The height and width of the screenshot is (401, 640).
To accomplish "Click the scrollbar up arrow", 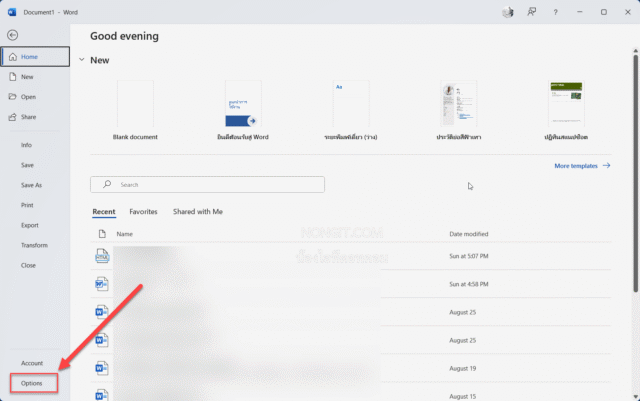I will coord(636,51).
